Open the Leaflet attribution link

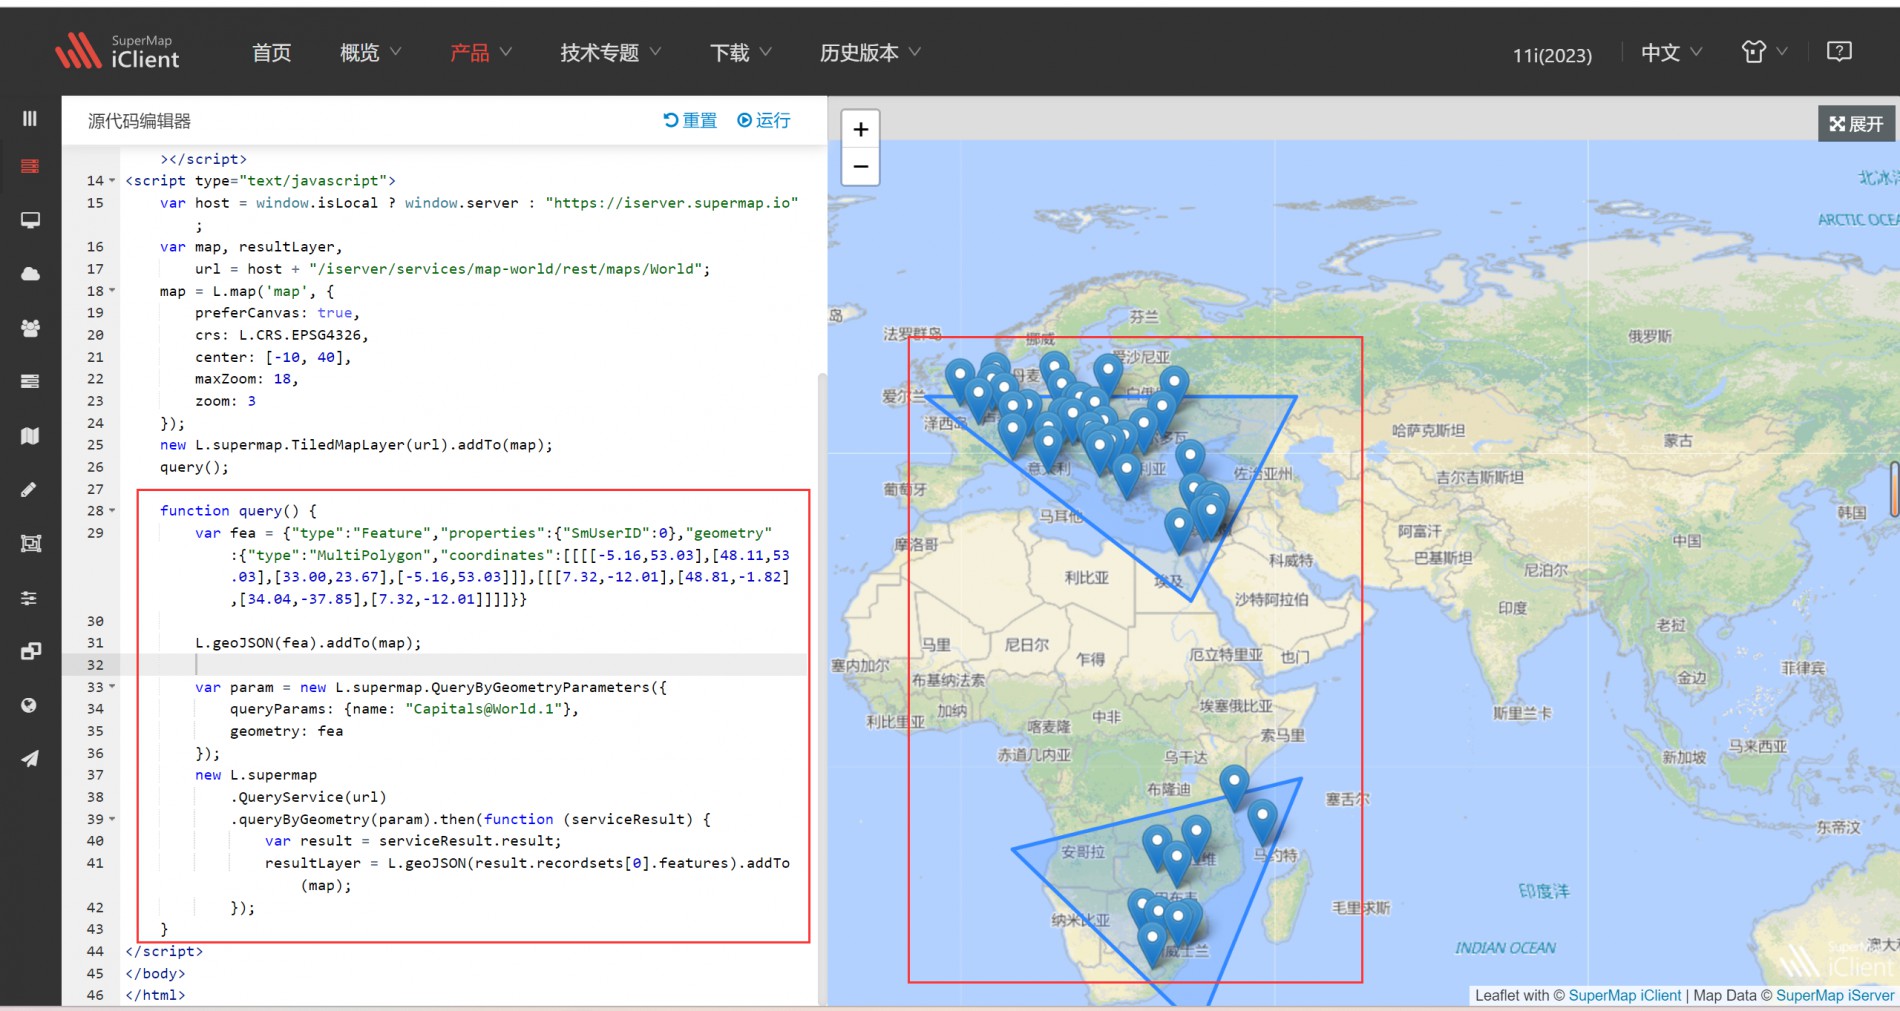1497,995
